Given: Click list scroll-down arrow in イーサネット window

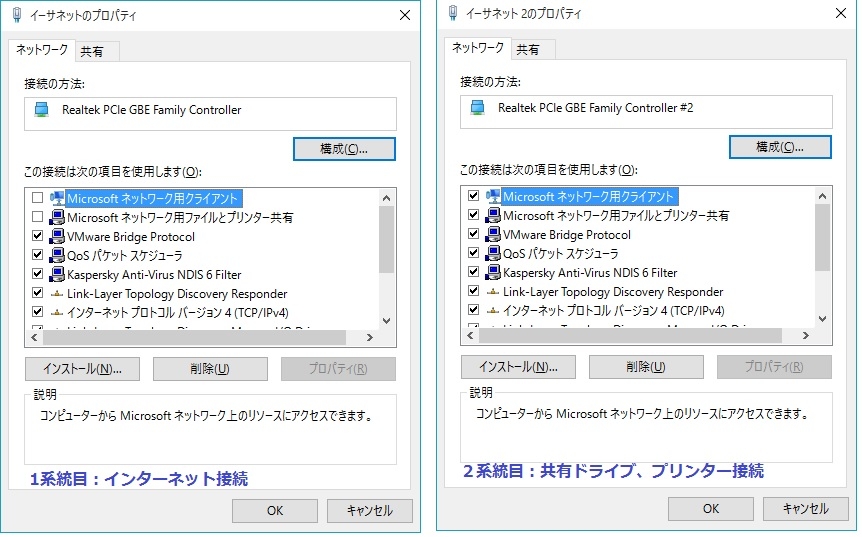Looking at the screenshot, I should 386,321.
